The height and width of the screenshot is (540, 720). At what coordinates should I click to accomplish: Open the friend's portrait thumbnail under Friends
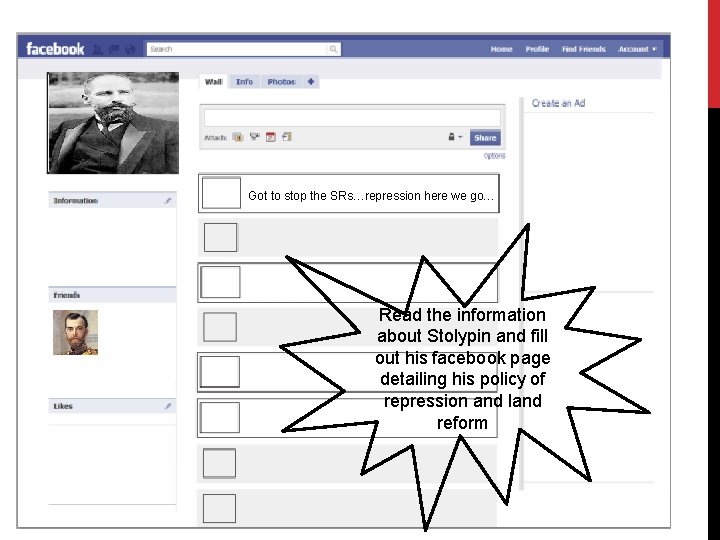(75, 332)
